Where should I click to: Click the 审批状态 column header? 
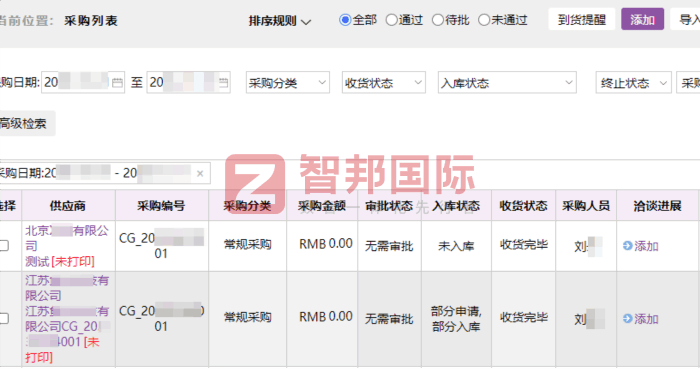coord(389,206)
